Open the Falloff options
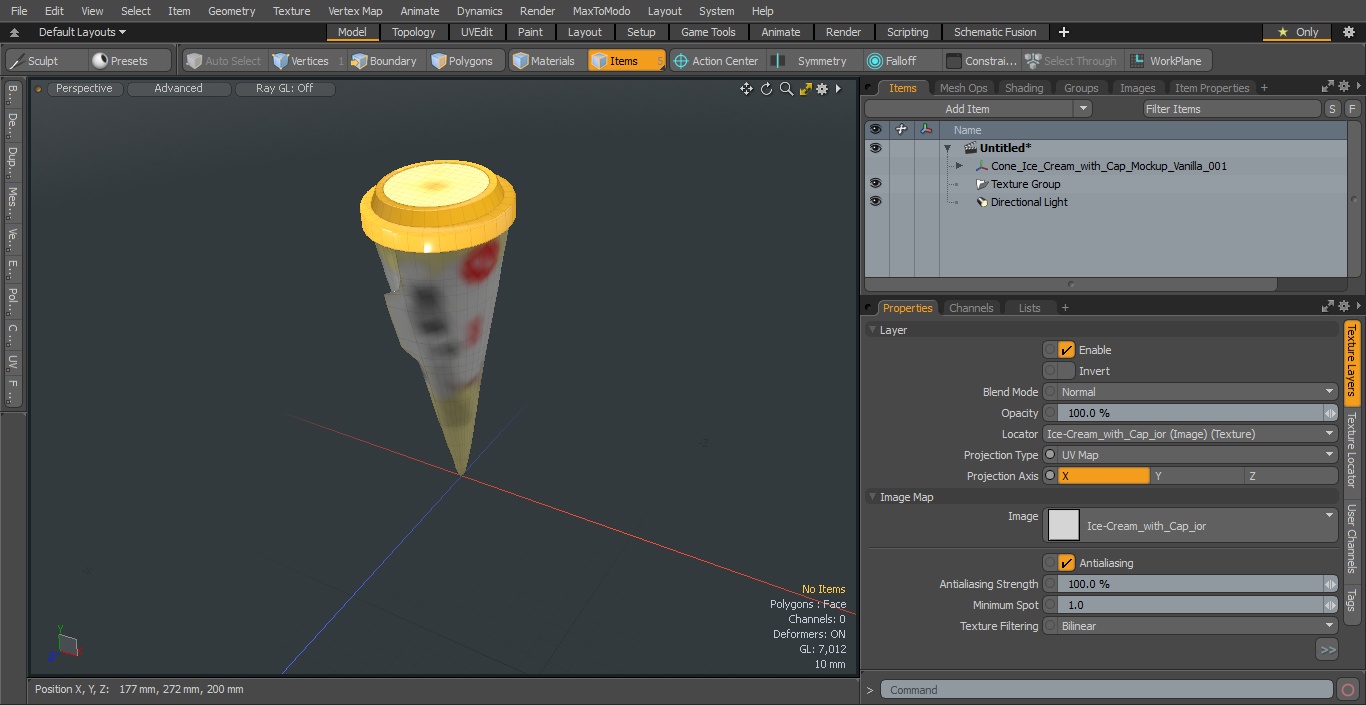Screen dimensions: 1366x705 tap(892, 61)
